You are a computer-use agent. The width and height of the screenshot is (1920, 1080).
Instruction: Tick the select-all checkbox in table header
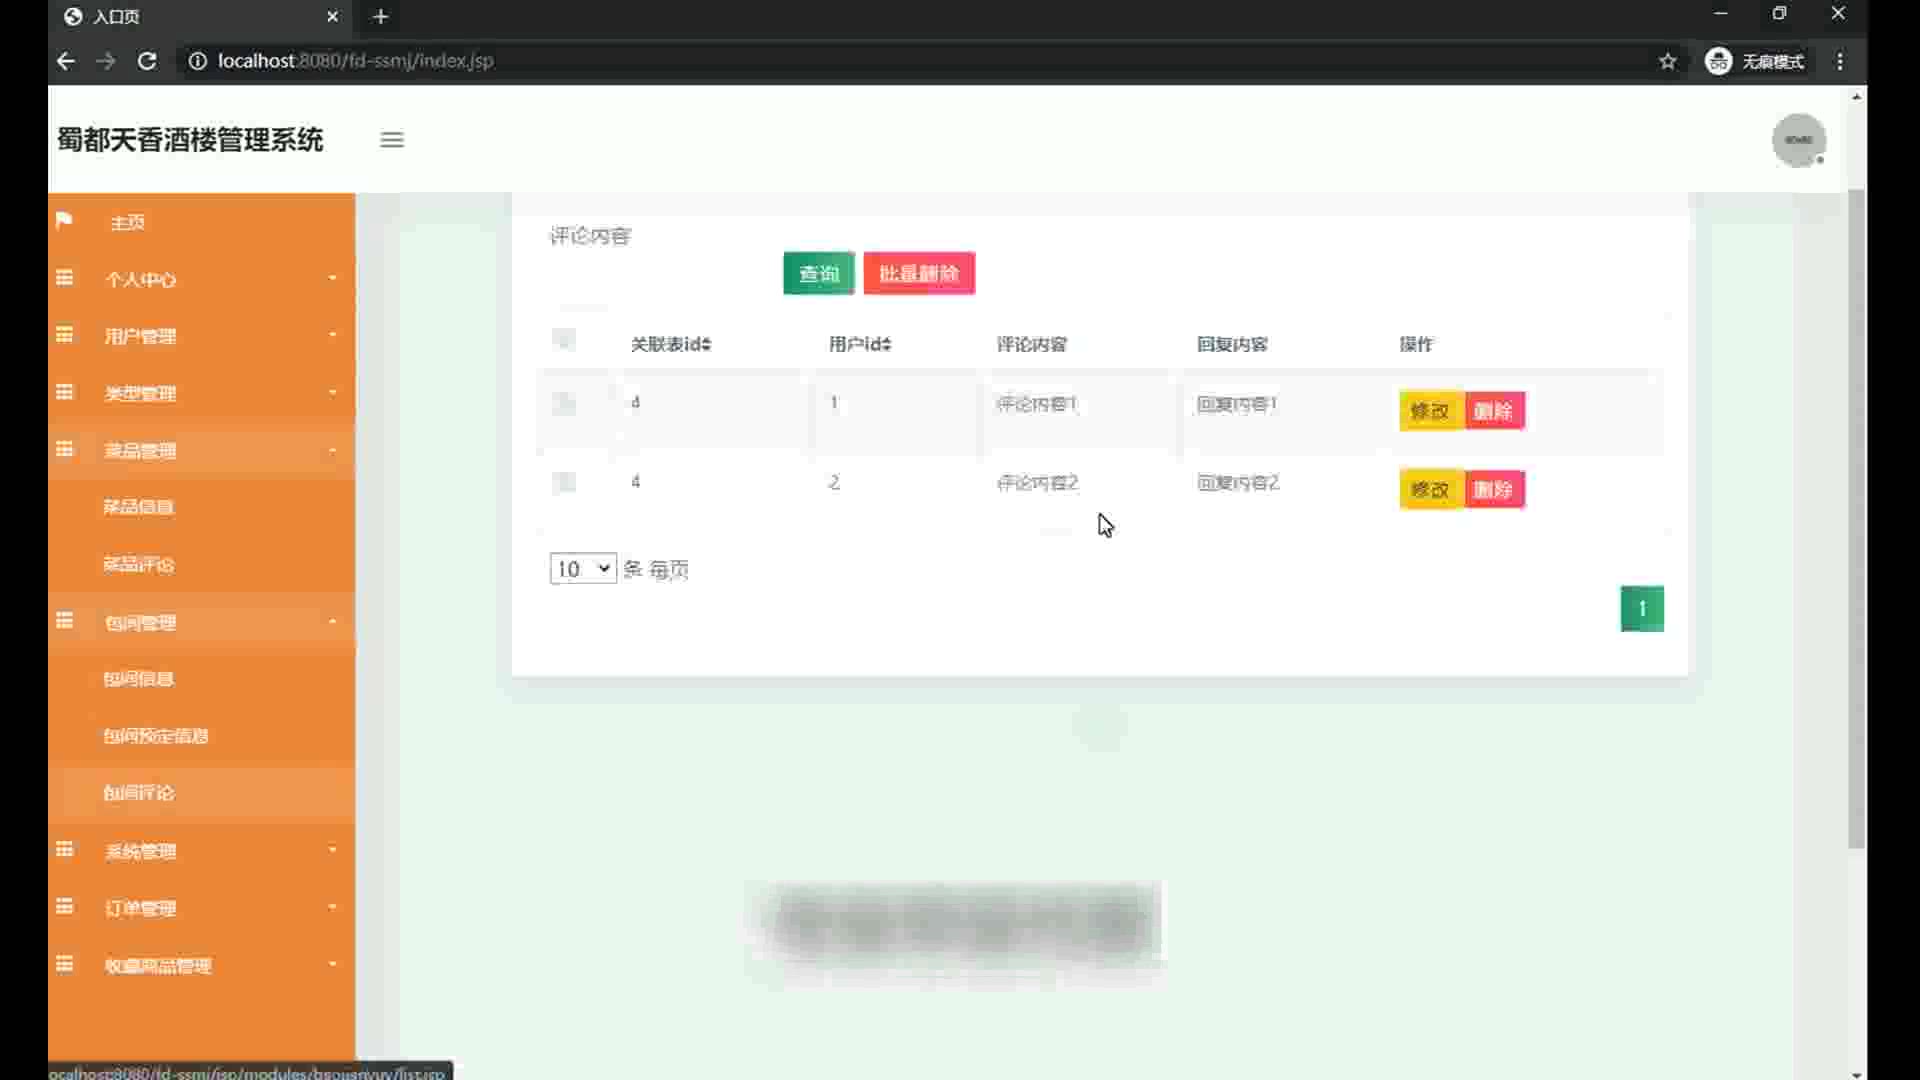click(x=564, y=339)
